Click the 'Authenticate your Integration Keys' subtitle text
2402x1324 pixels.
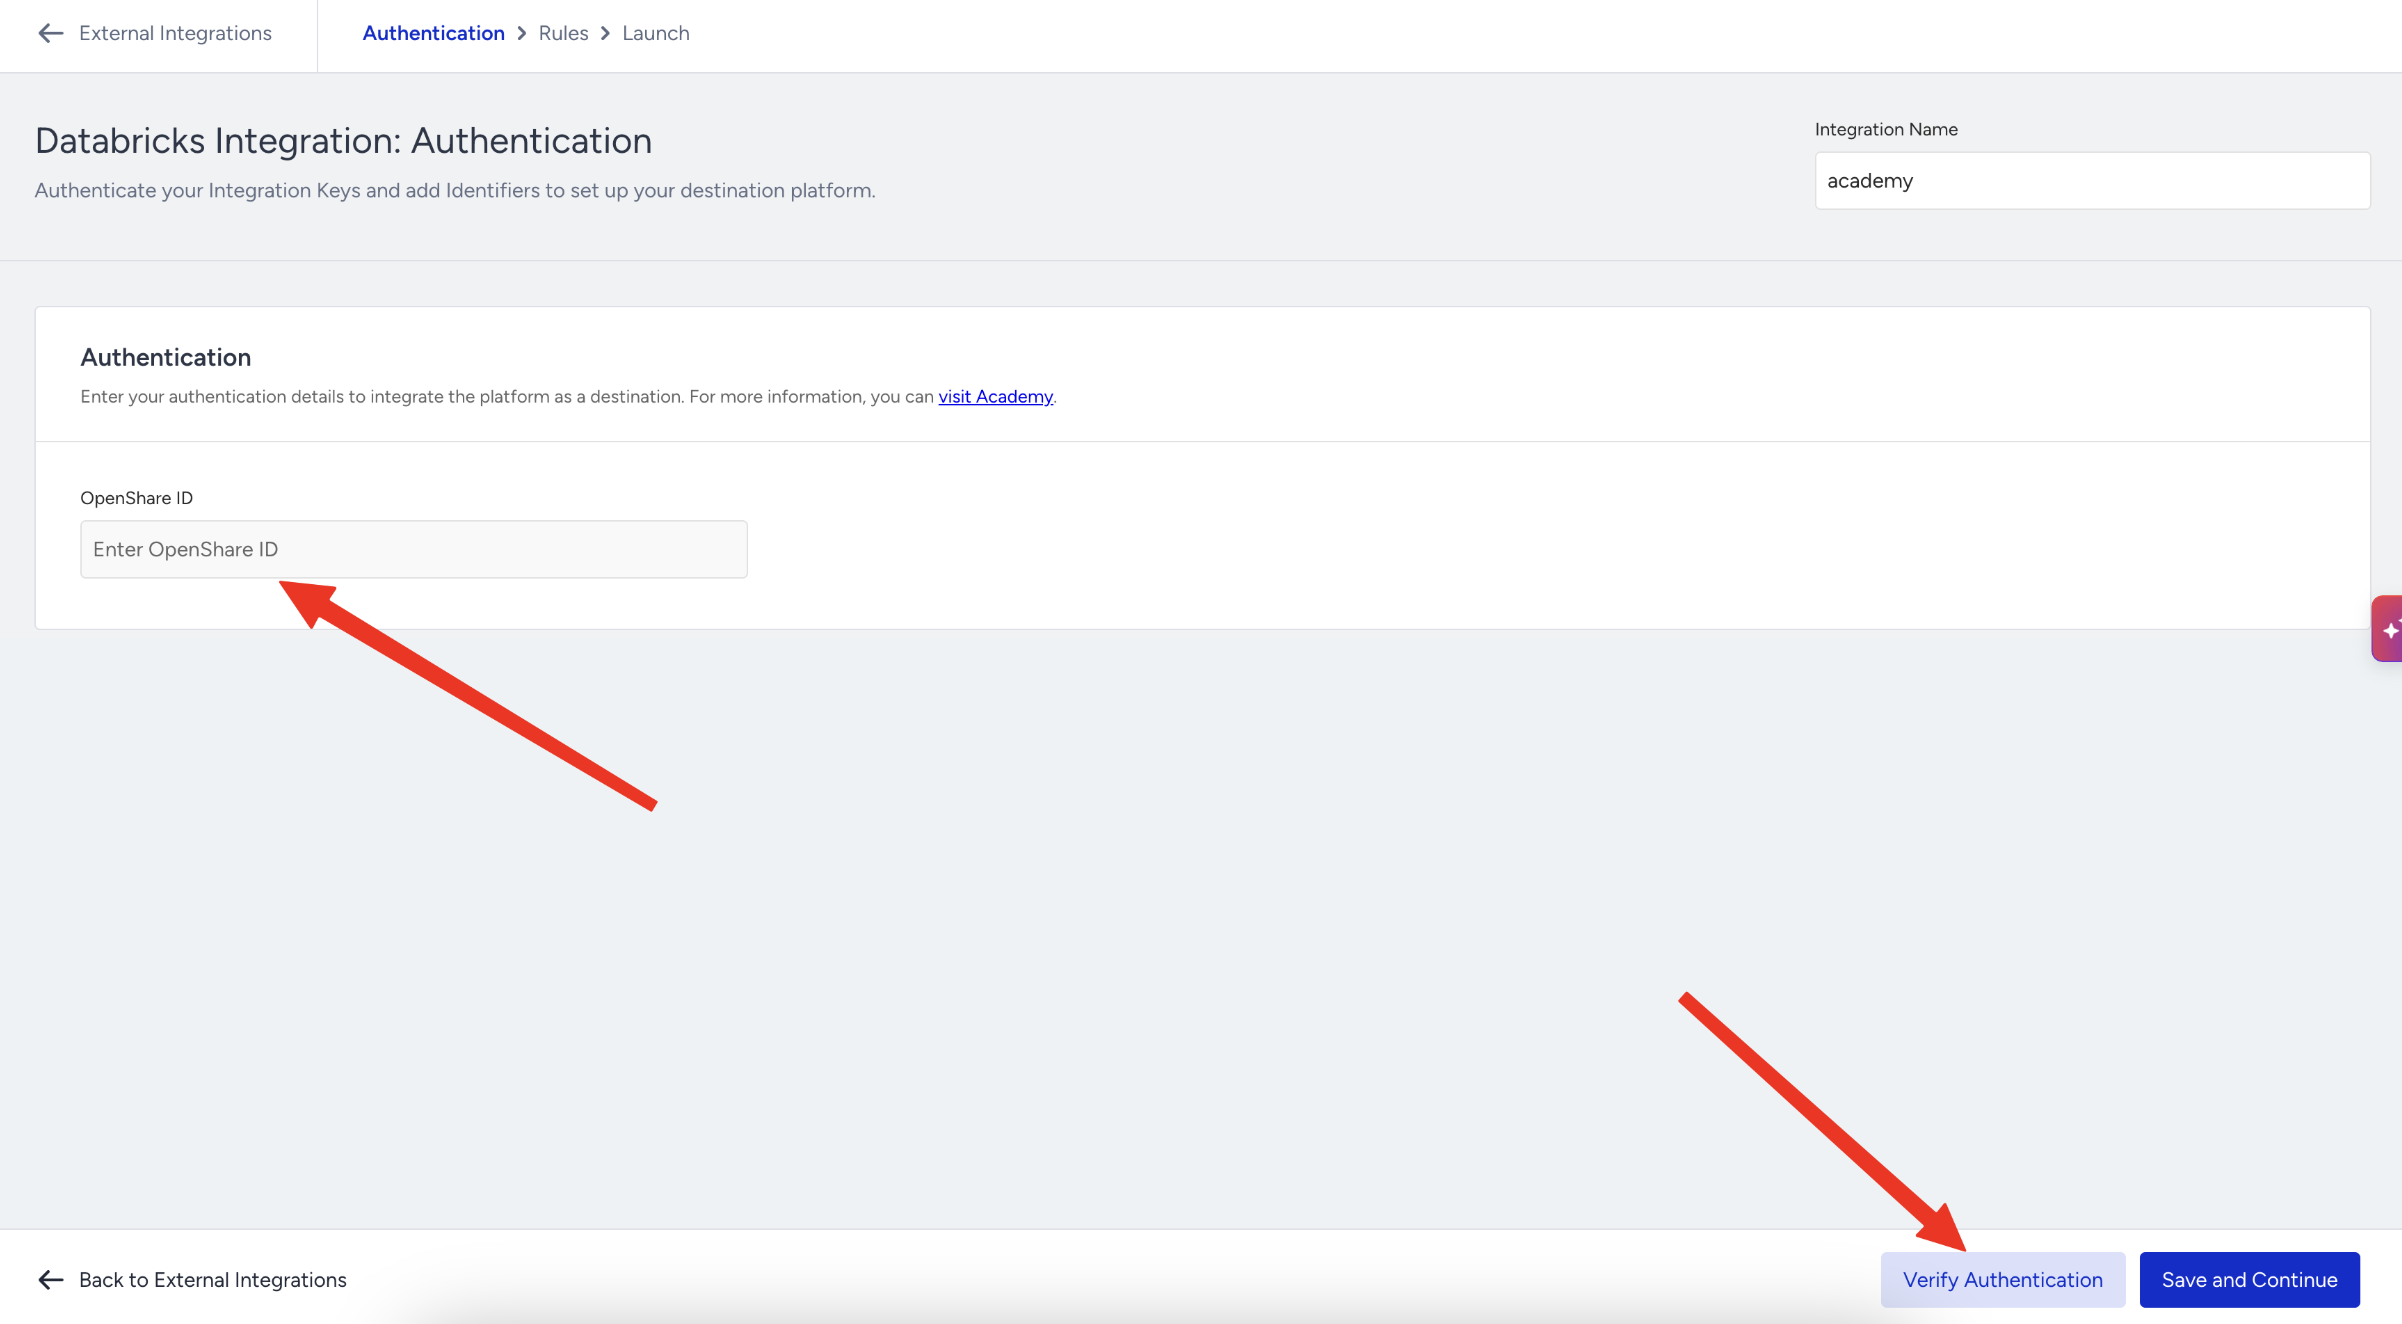click(x=455, y=191)
